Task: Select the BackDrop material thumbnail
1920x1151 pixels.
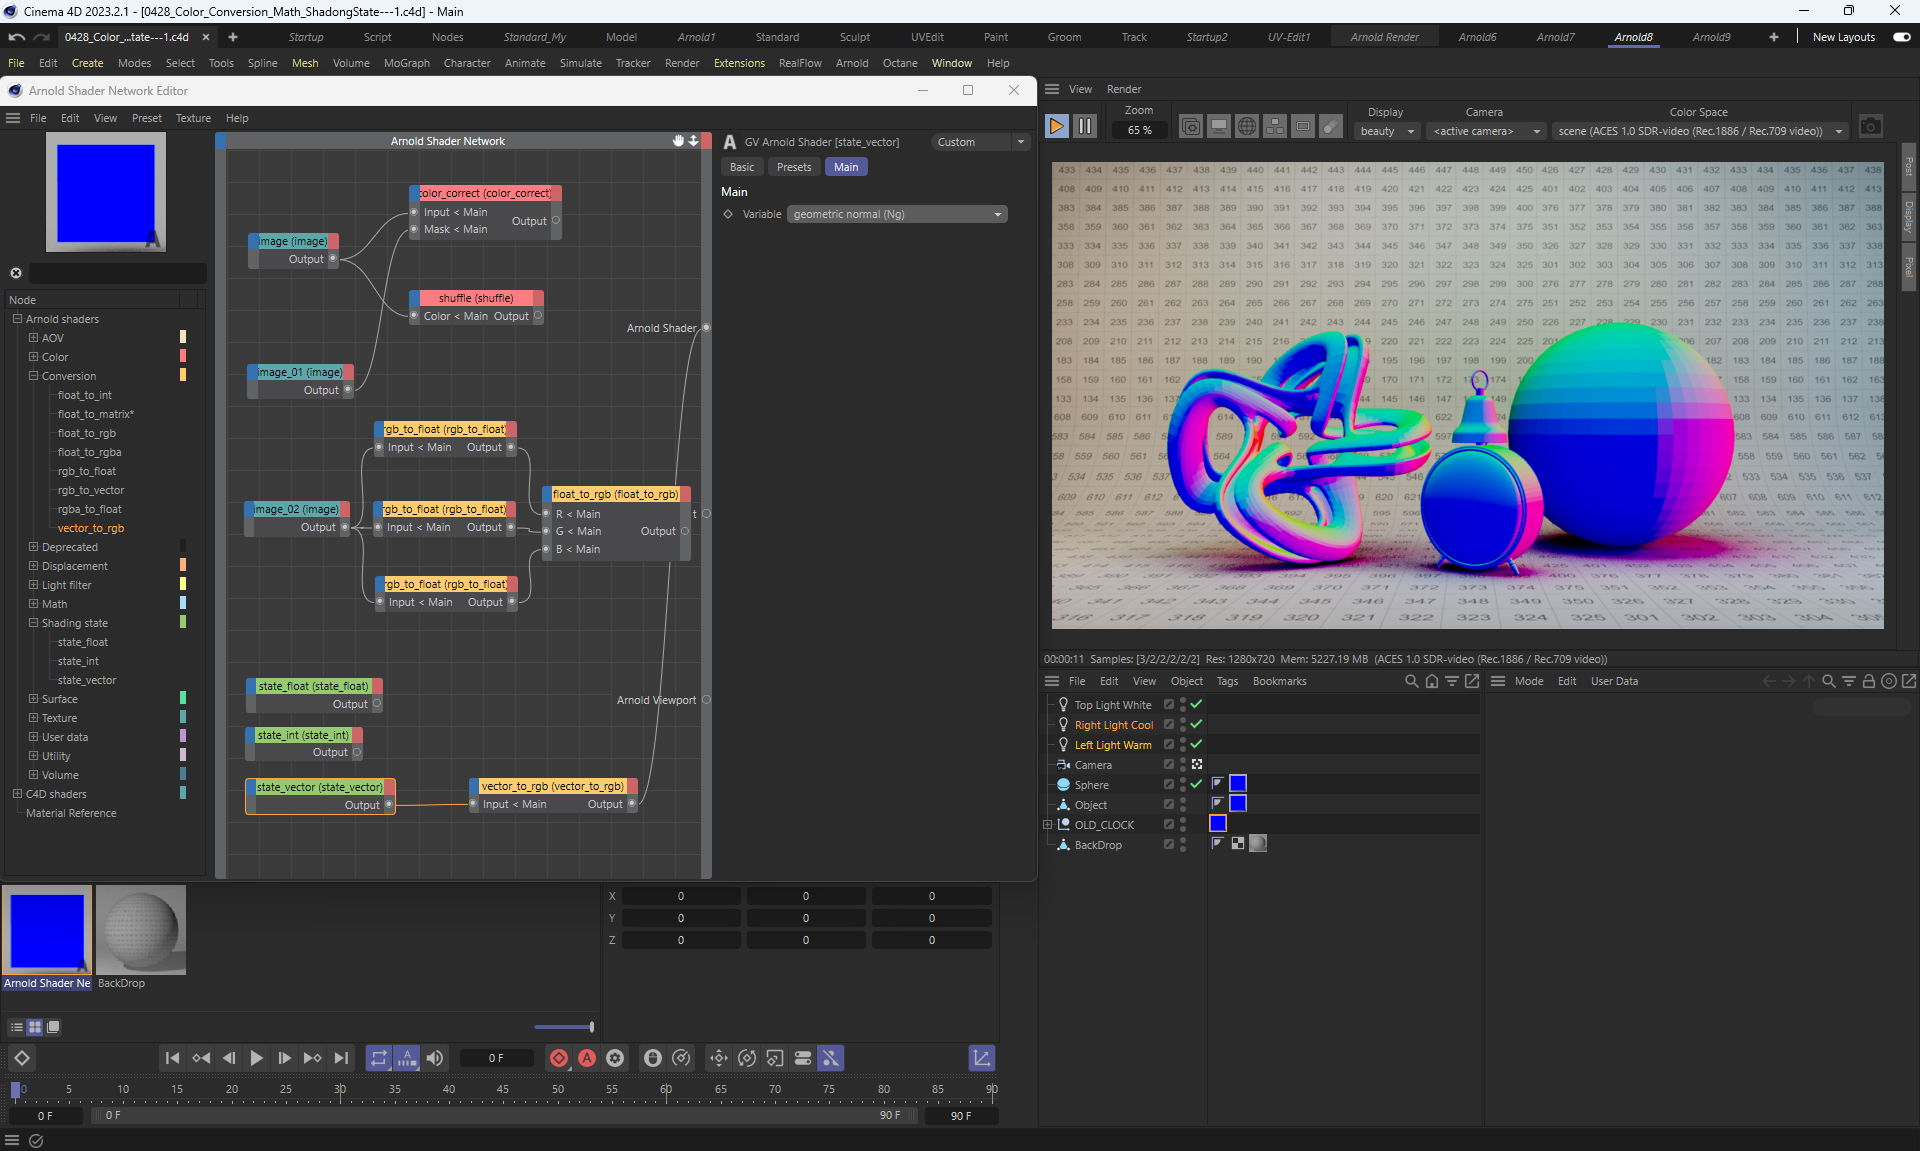Action: click(141, 930)
